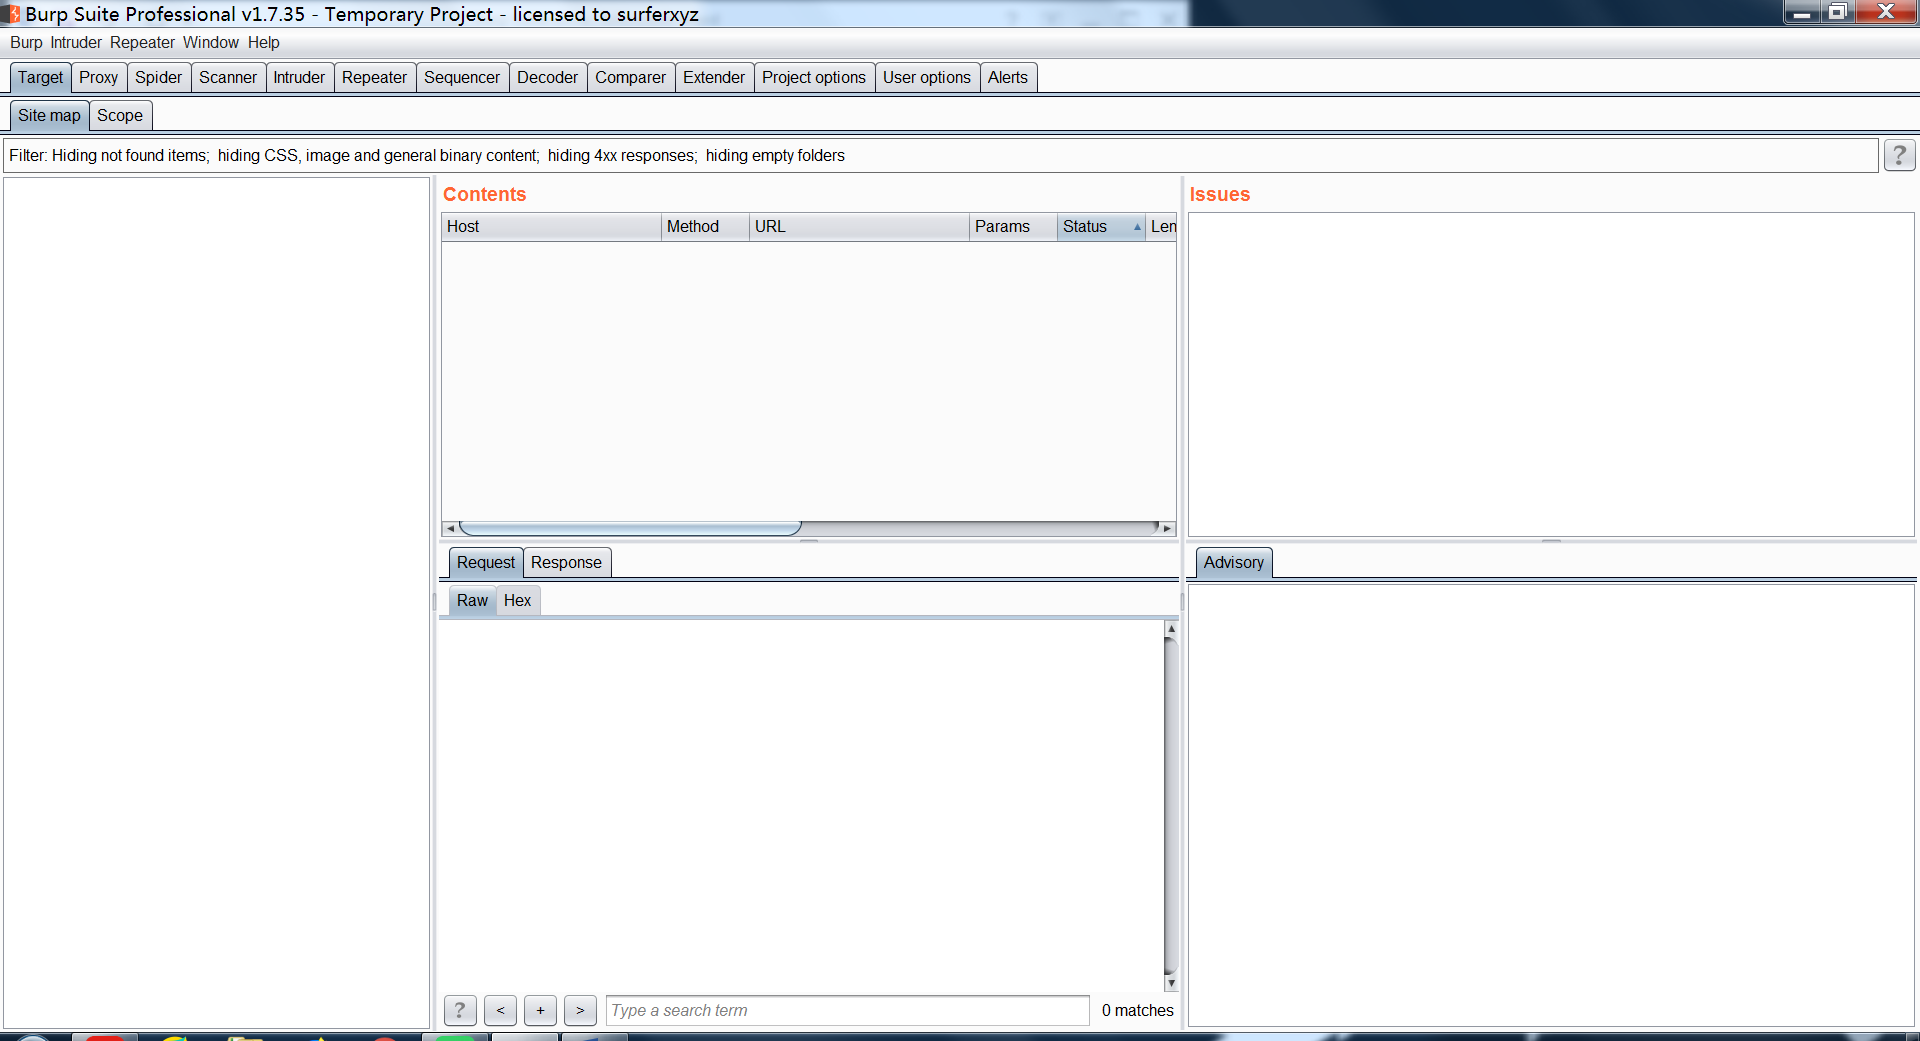Open the filter settings bar

(941, 155)
